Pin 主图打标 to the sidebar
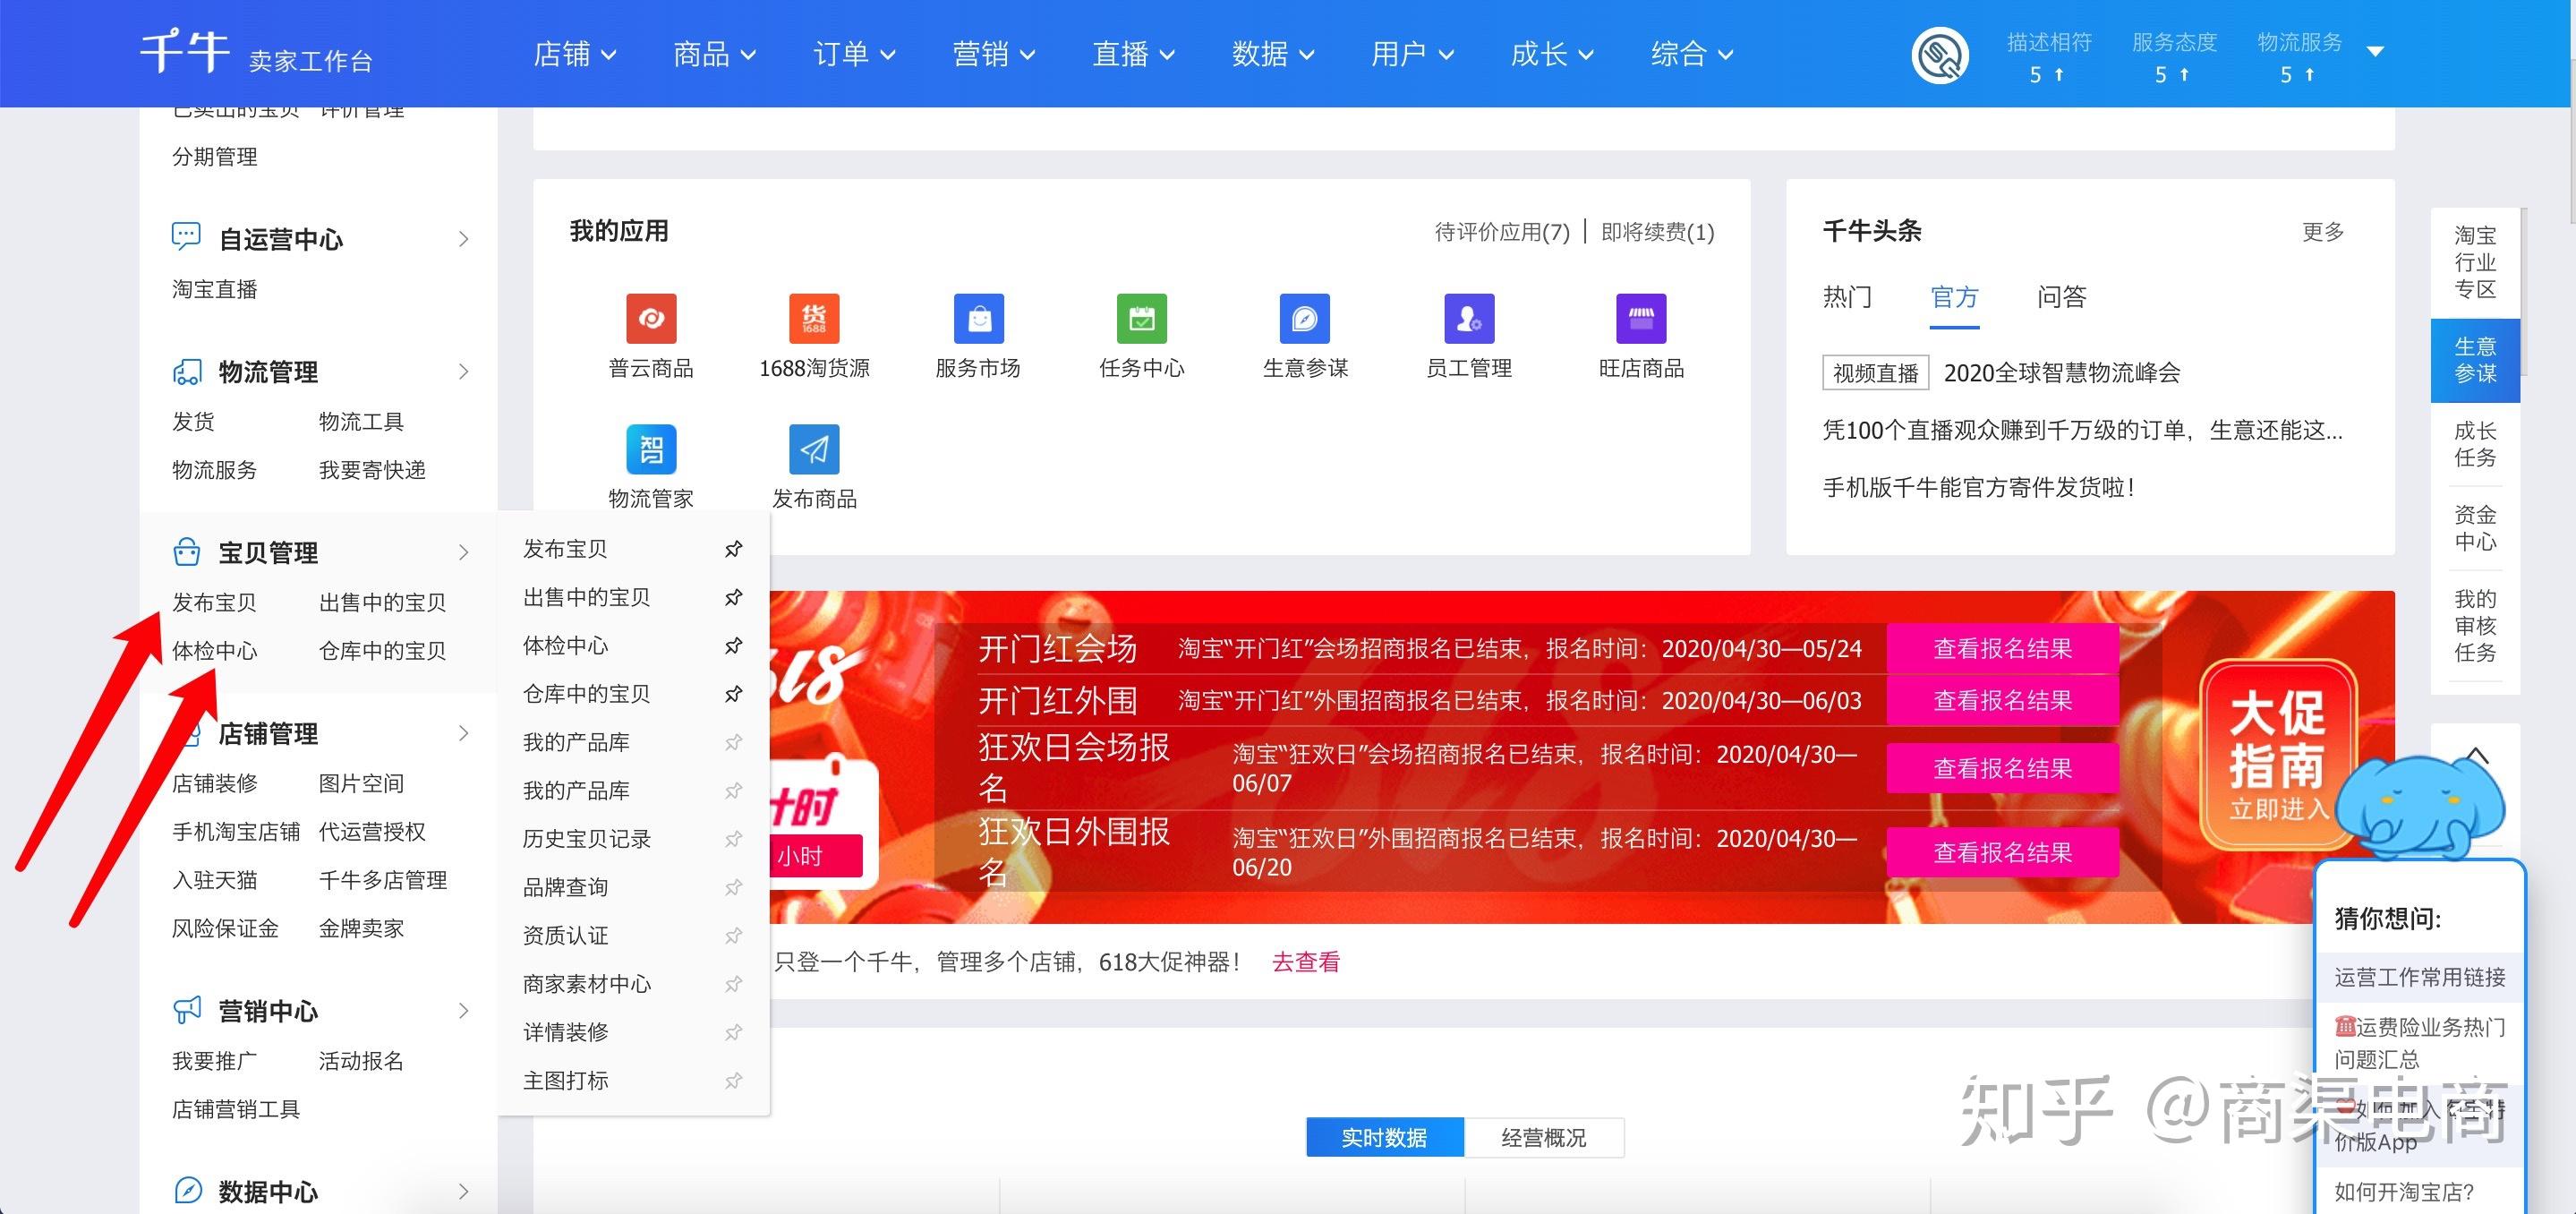Viewport: 2576px width, 1214px height. coord(733,1080)
